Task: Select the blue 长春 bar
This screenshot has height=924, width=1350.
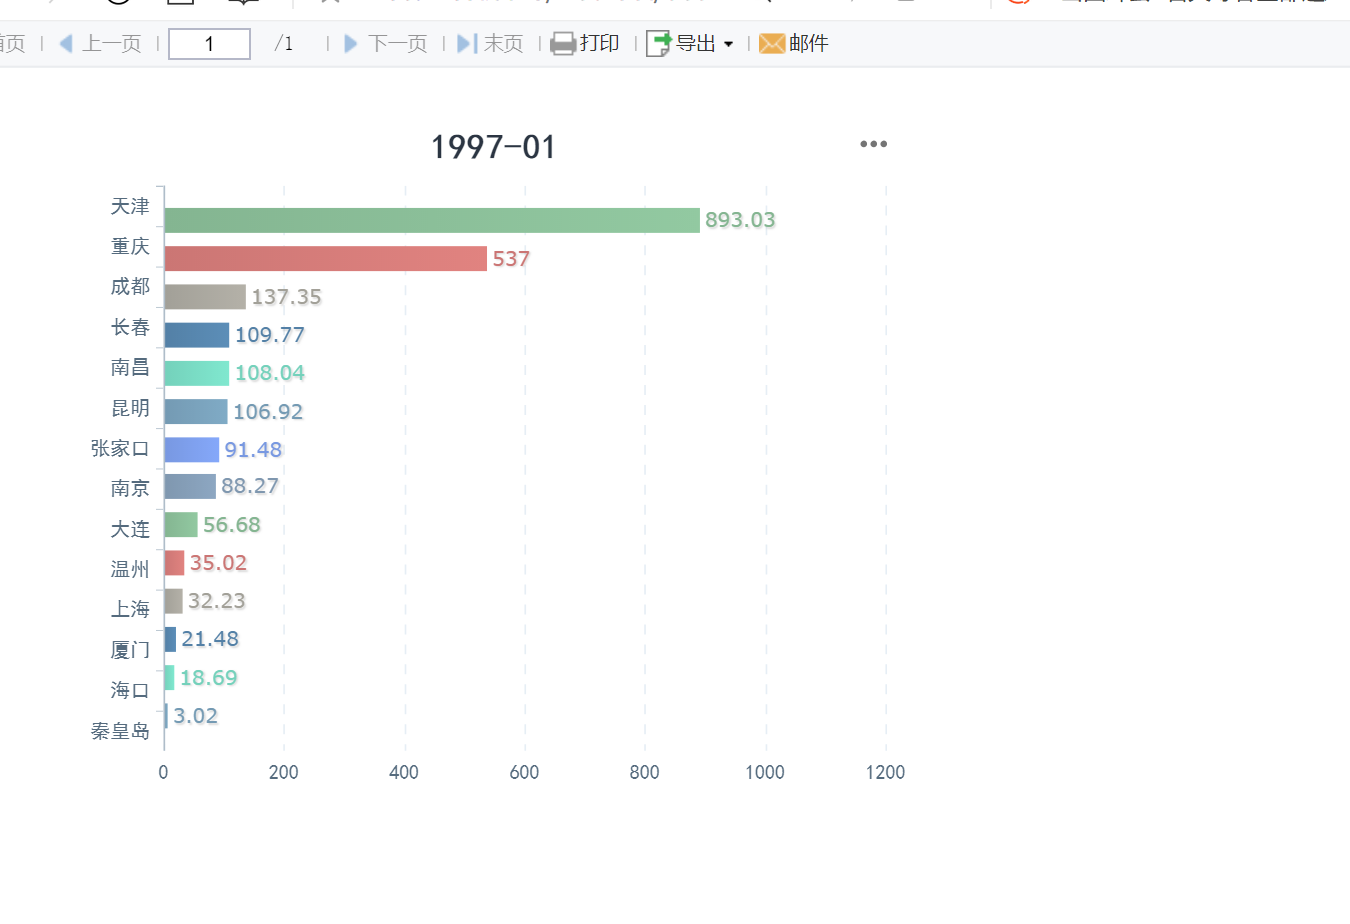Action: click(x=197, y=335)
